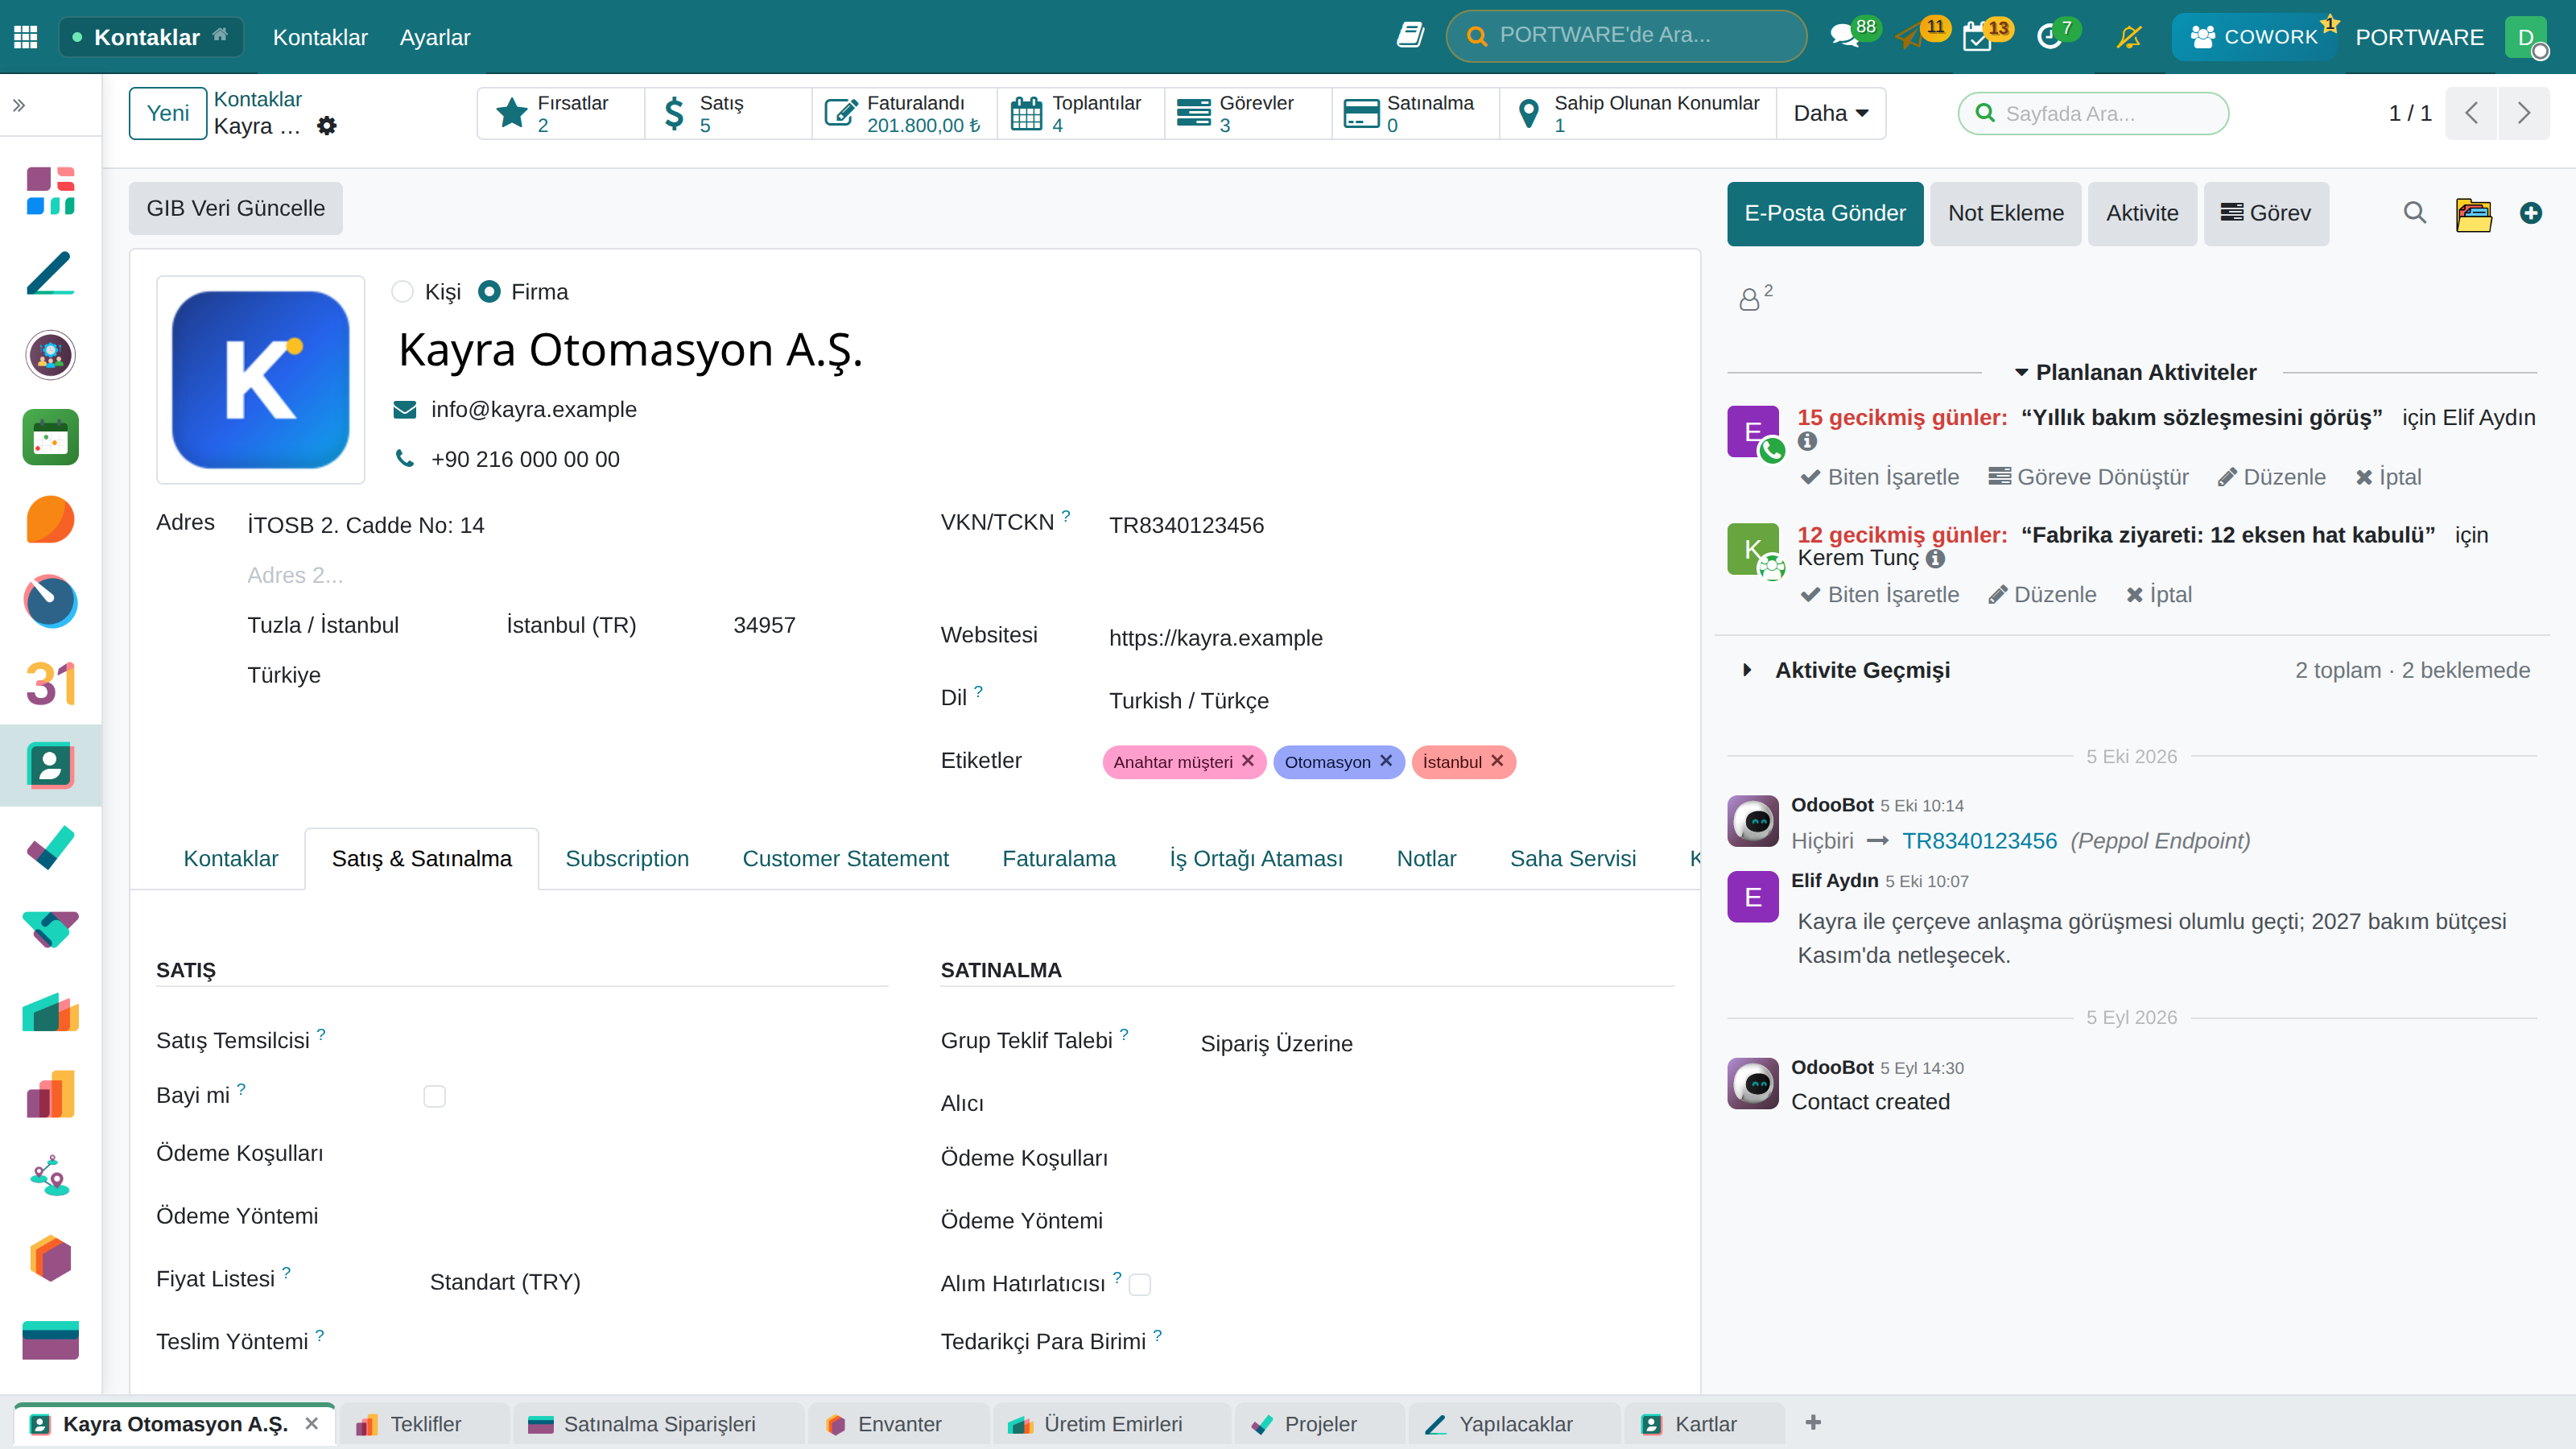This screenshot has height=1449, width=2576.
Task: Collapse the Planlanan Aktiviteler section
Action: coord(2135,372)
